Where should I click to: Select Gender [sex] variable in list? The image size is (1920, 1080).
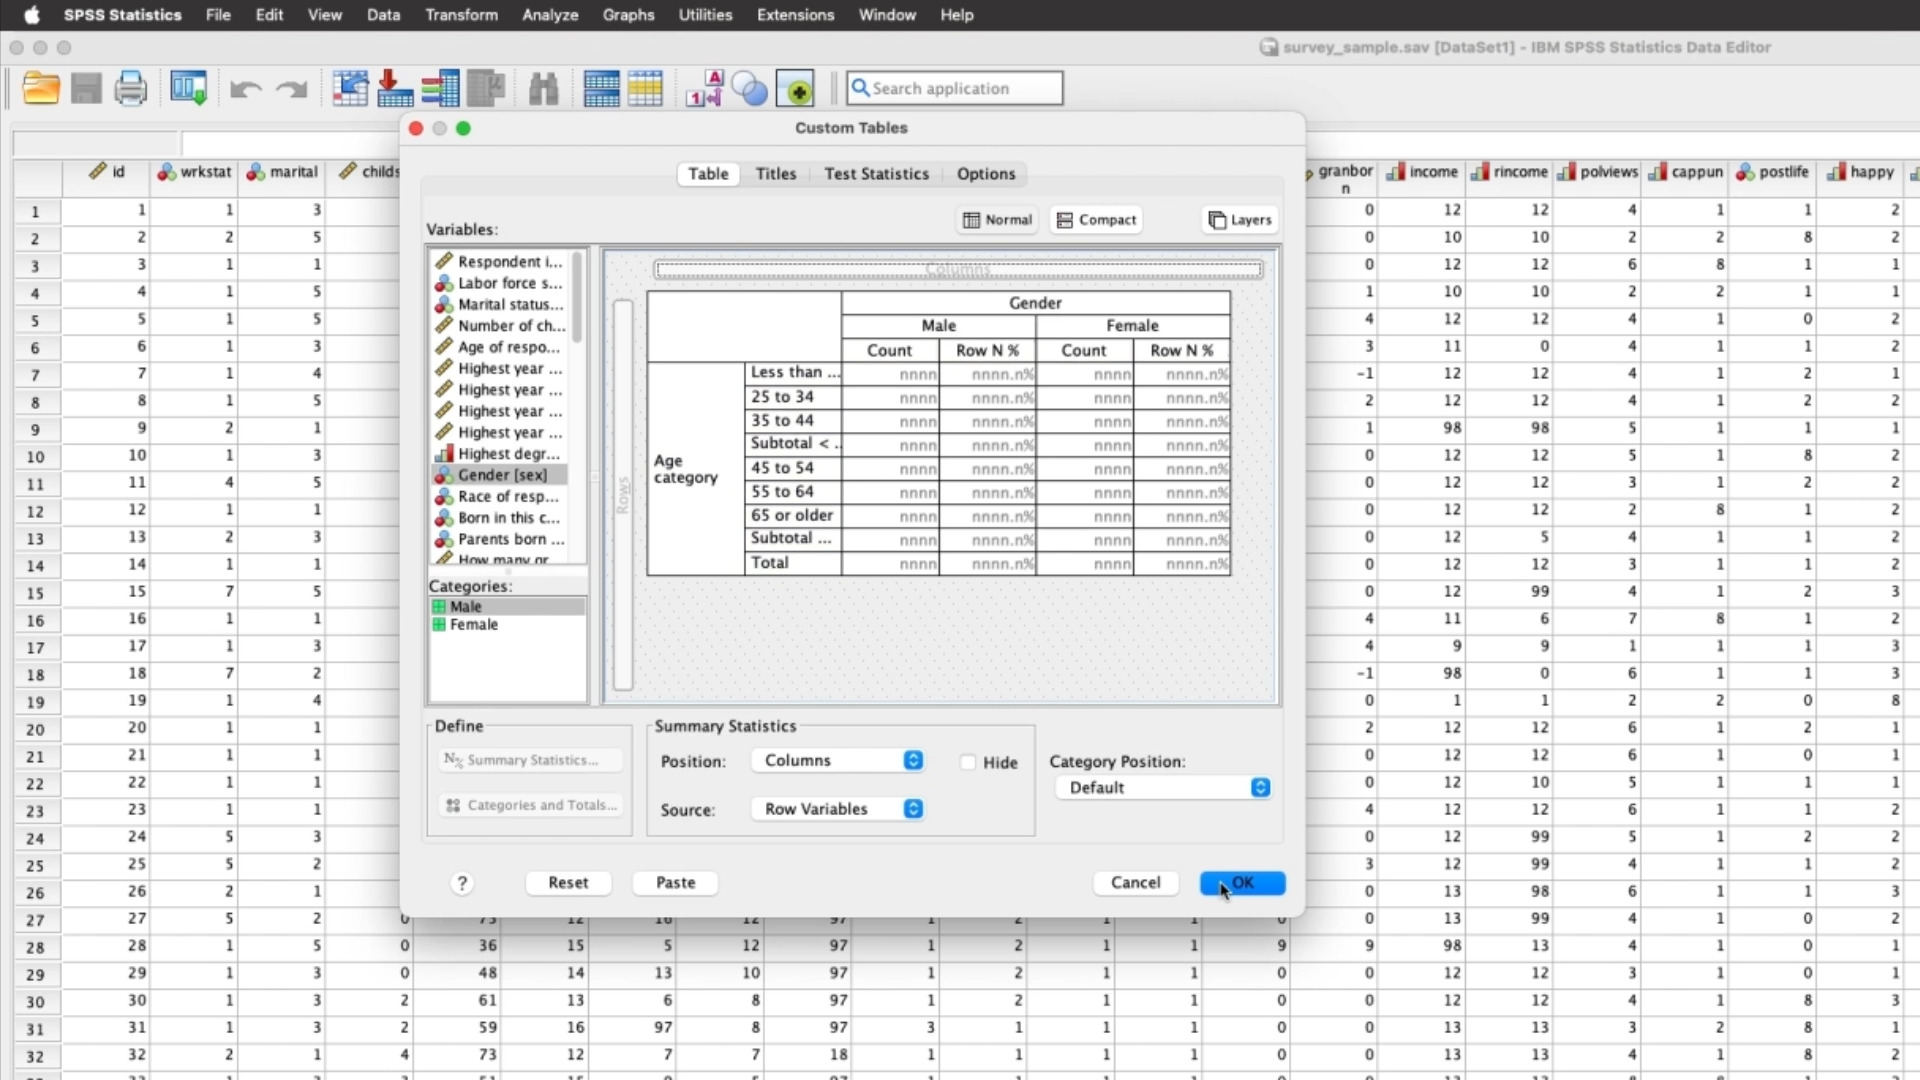[x=500, y=475]
